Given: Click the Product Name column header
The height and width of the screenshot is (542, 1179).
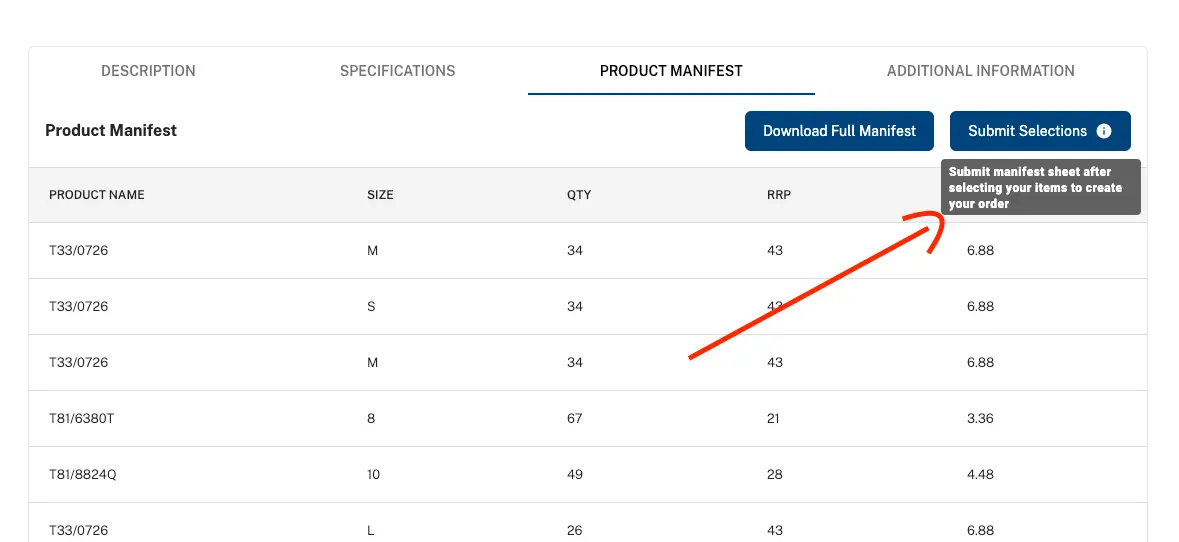Looking at the screenshot, I should coord(96,195).
